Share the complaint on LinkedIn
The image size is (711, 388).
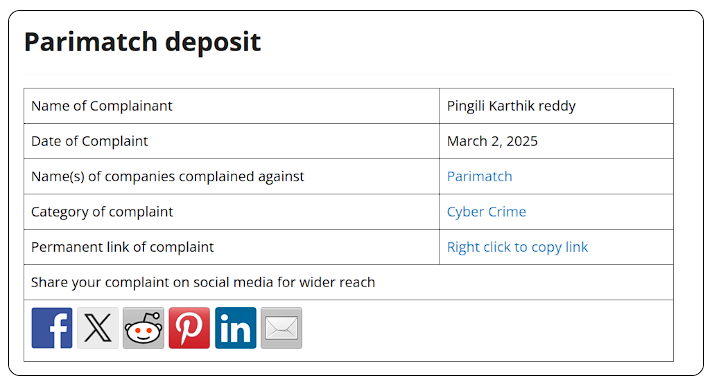click(x=235, y=328)
